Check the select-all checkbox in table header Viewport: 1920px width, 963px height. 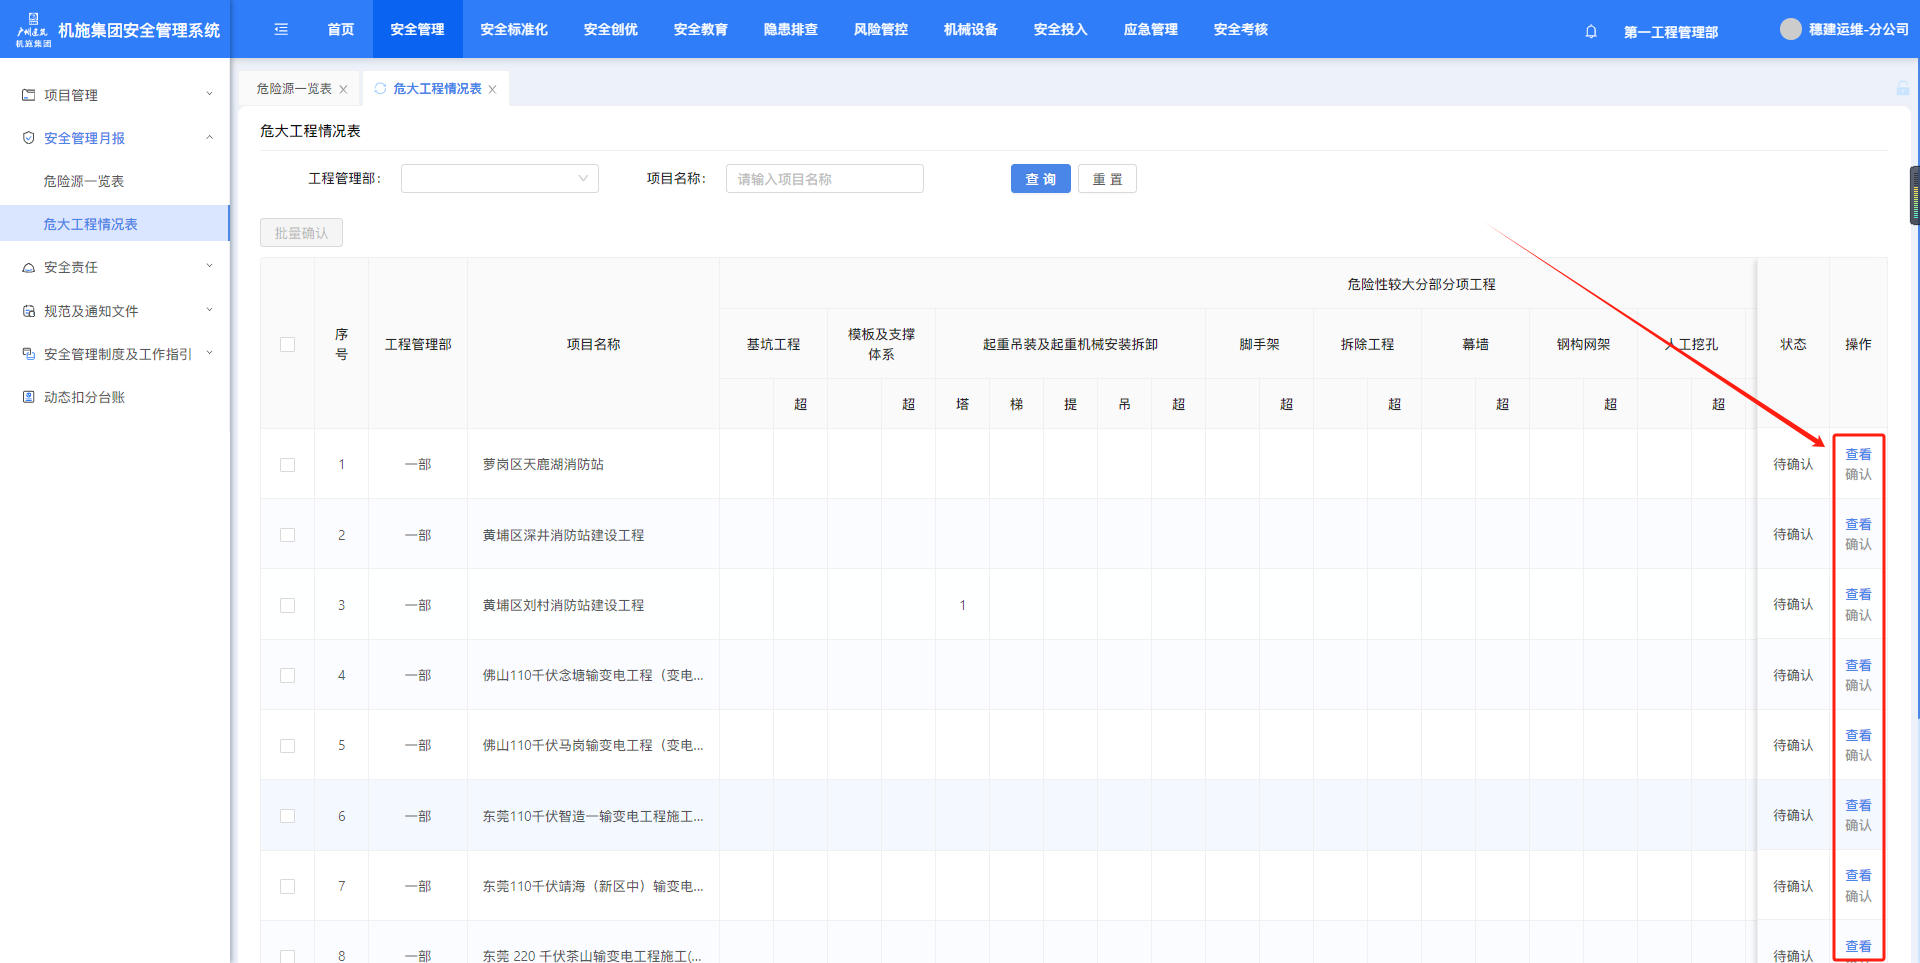pyautogui.click(x=288, y=344)
